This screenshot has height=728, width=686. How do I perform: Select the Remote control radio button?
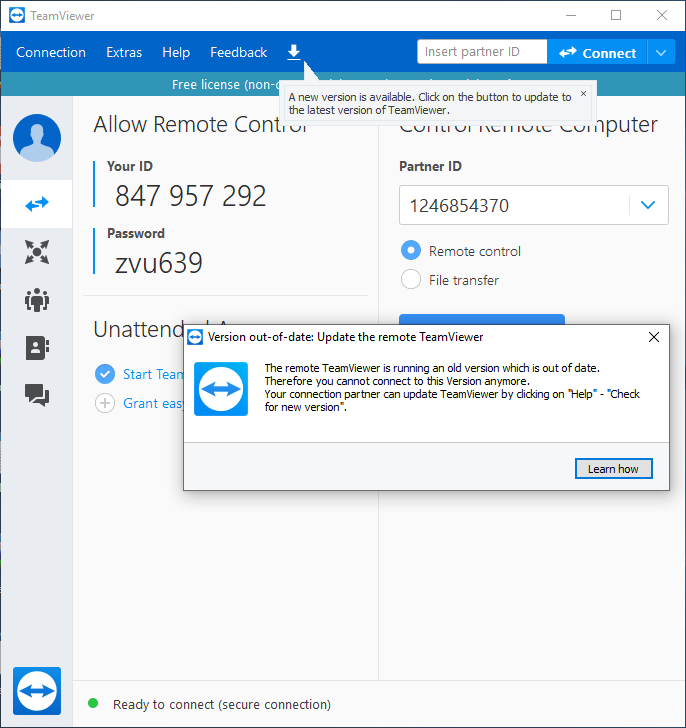coord(411,251)
